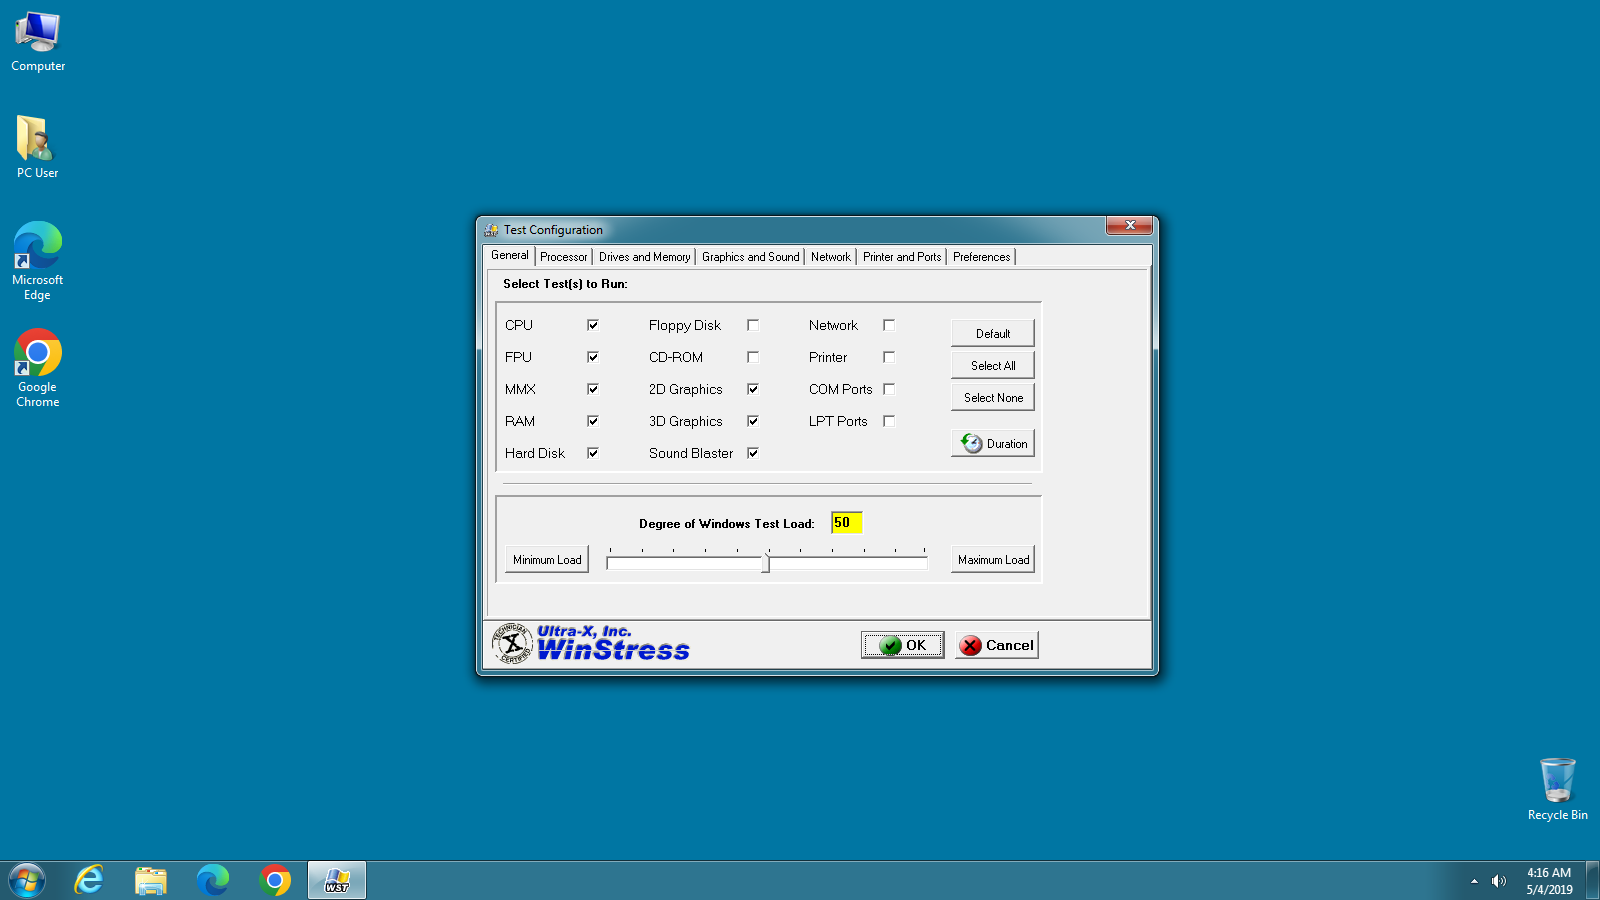Open the Preferences tab

click(x=981, y=257)
